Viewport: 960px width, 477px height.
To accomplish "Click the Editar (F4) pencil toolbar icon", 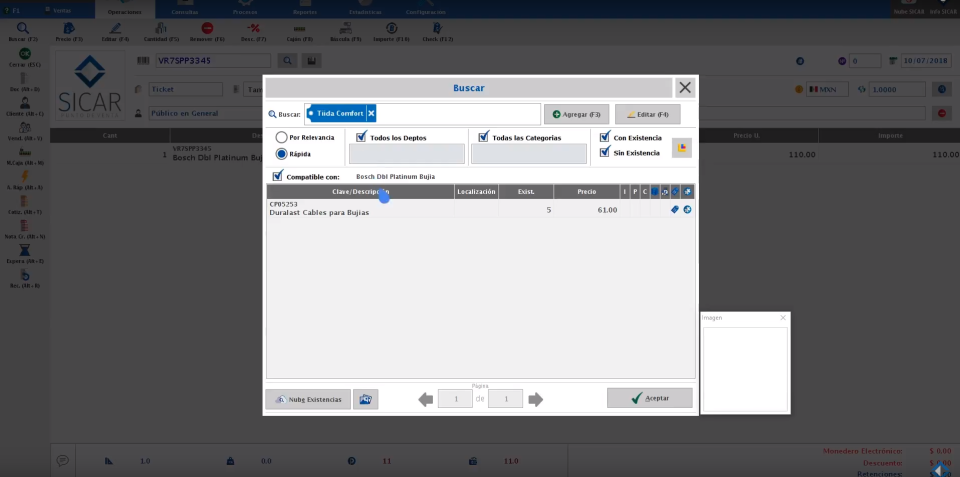I will click(115, 28).
